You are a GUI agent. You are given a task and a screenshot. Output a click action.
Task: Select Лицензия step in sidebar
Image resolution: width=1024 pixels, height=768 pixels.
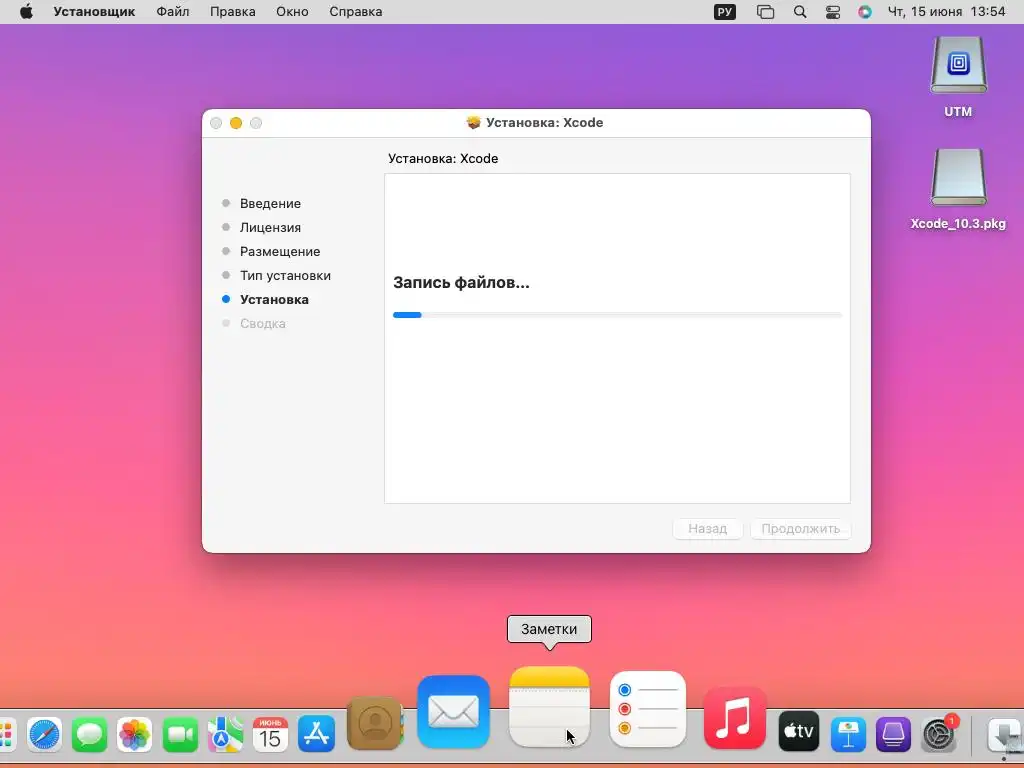point(270,227)
